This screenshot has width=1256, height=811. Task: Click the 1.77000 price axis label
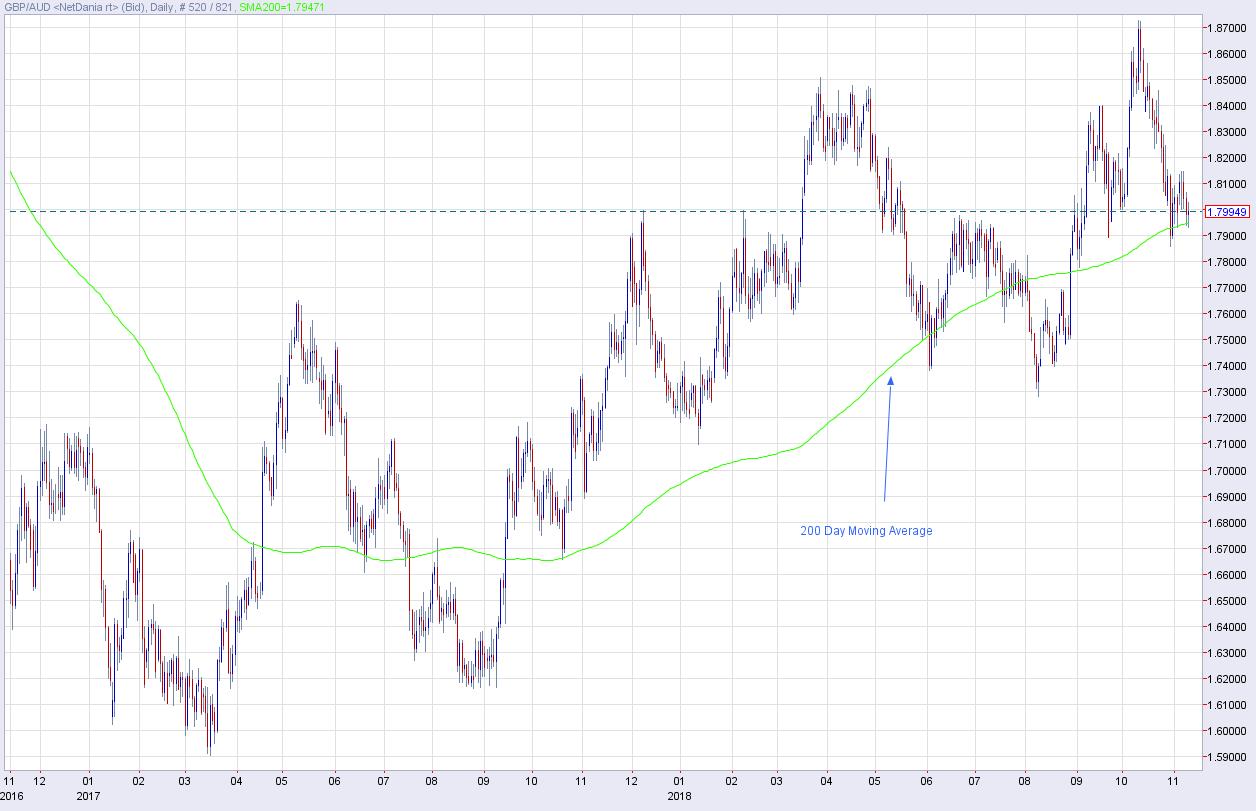[1226, 288]
